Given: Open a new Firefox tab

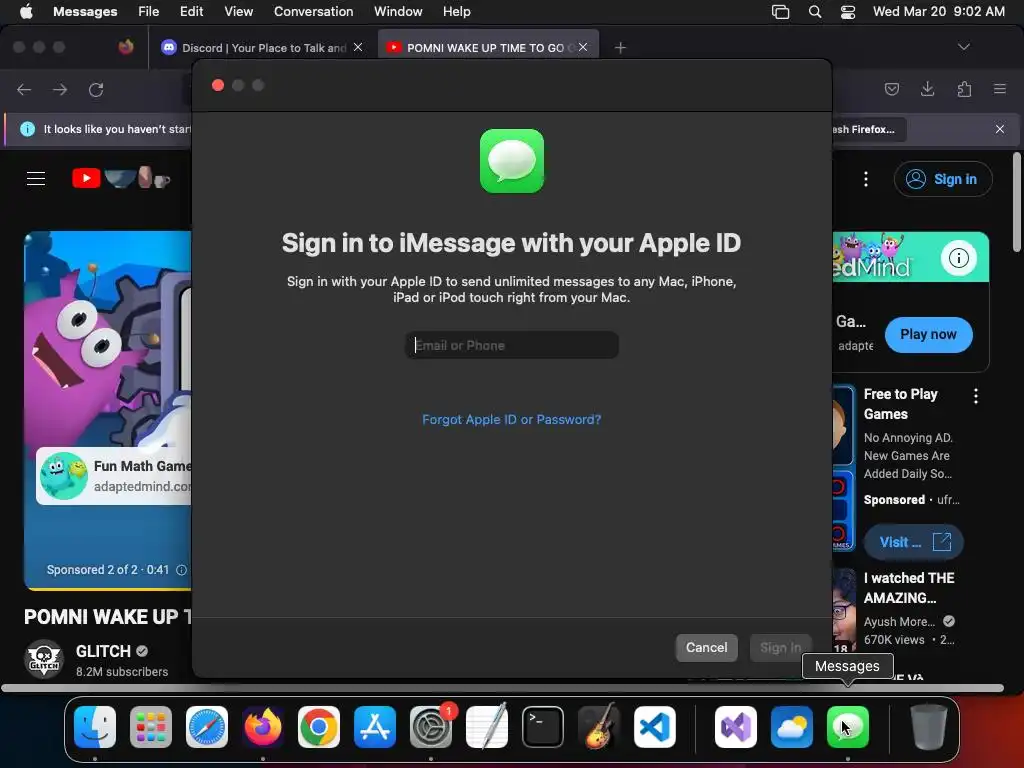Looking at the screenshot, I should 620,48.
